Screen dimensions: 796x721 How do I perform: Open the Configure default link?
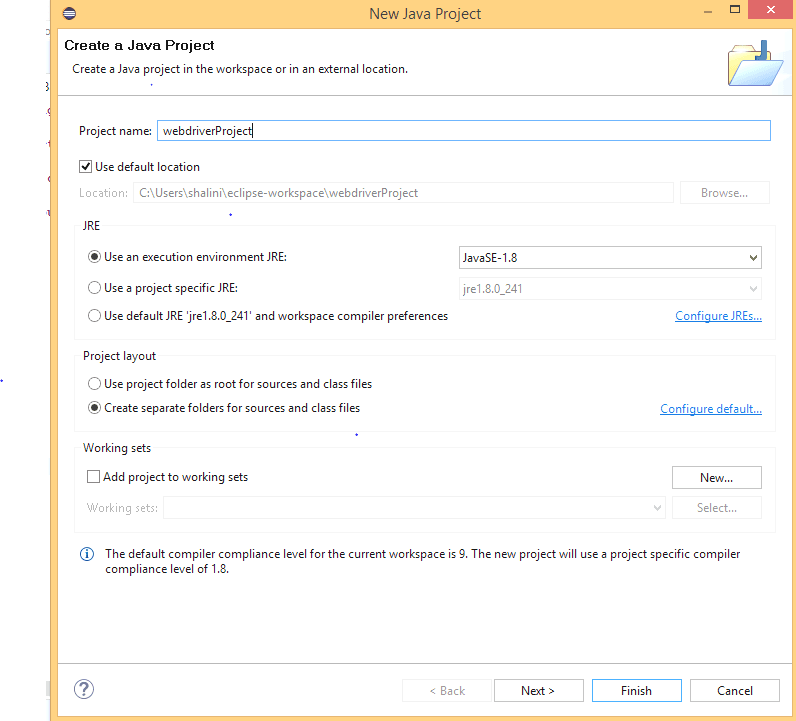coord(711,409)
